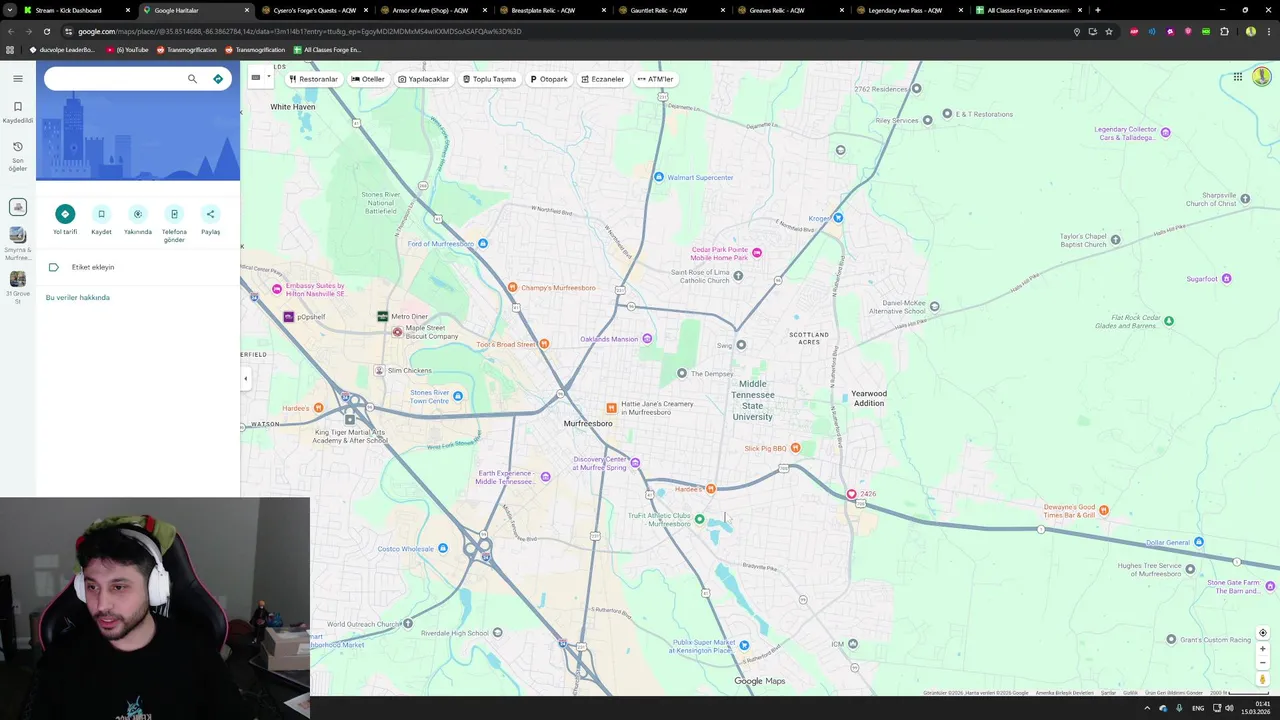
Task: Open the tab search dropdown arrow
Action: pyautogui.click(x=10, y=10)
